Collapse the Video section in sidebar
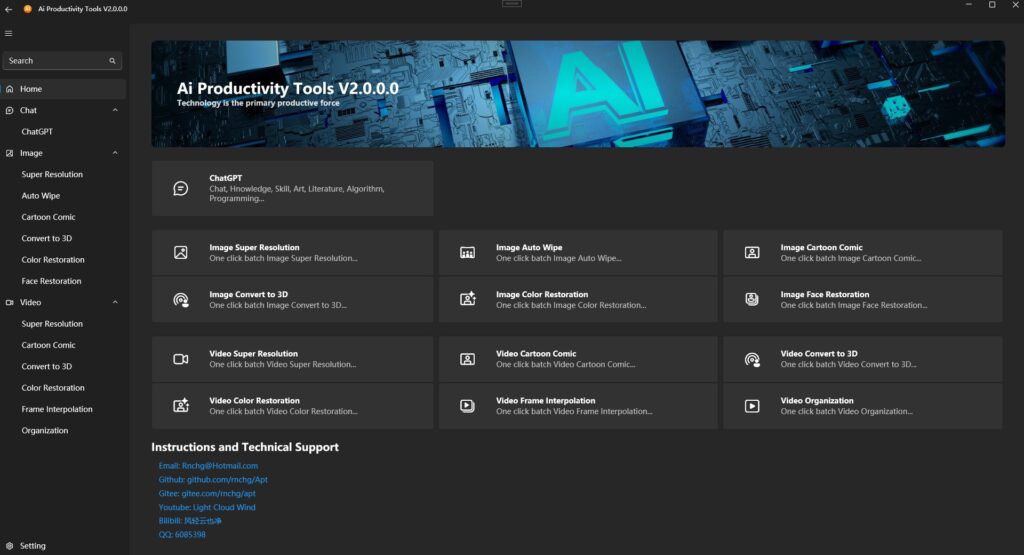This screenshot has width=1024, height=555. coord(115,302)
